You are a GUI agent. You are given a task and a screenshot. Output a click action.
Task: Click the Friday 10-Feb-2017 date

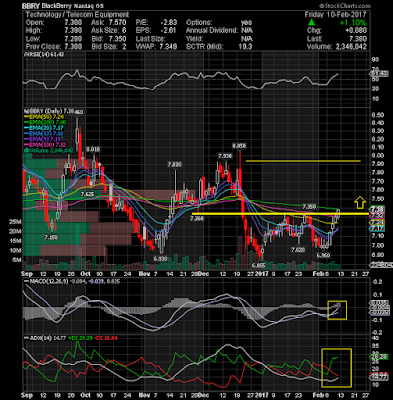pos(335,15)
